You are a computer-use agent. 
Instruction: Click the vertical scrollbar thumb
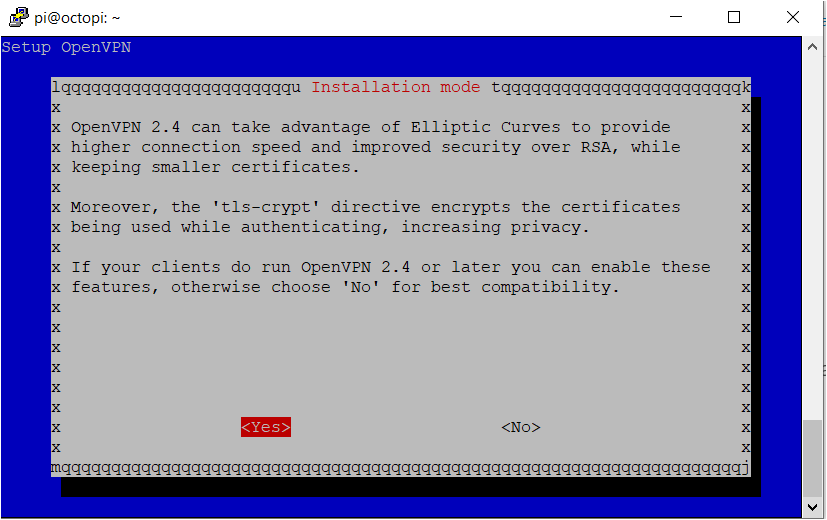click(812, 458)
